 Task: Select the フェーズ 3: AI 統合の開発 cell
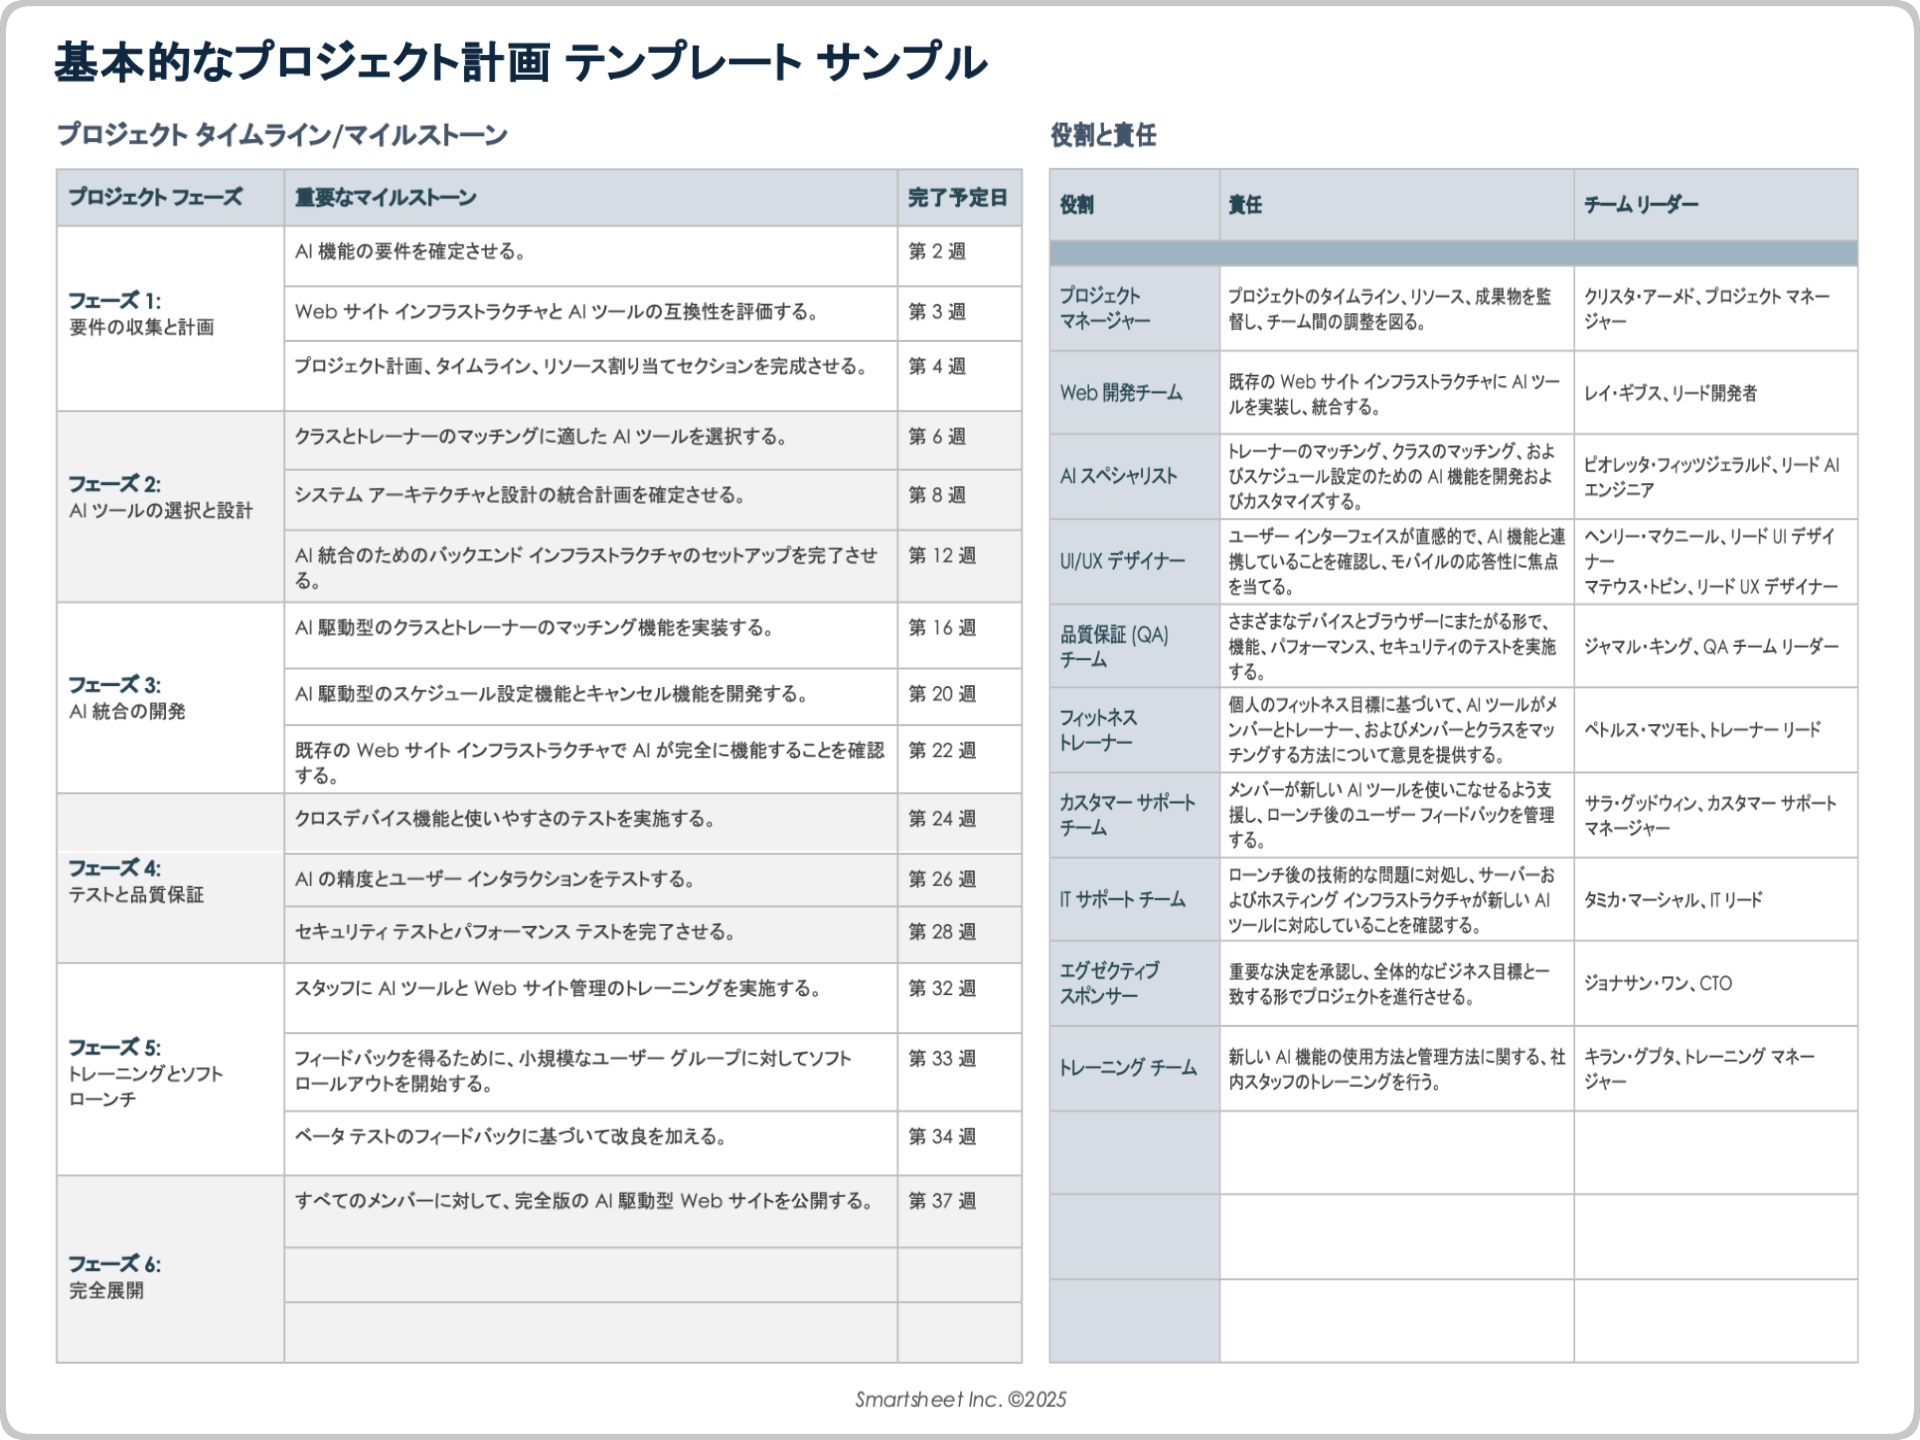[170, 698]
